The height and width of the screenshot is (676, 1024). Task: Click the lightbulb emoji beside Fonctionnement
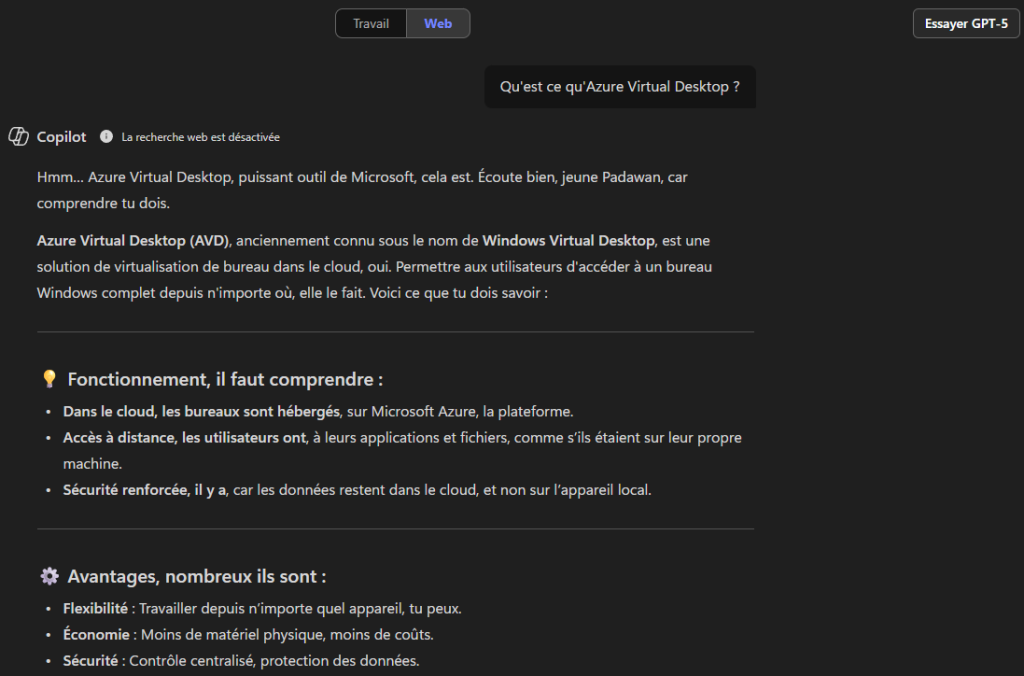pyautogui.click(x=49, y=379)
